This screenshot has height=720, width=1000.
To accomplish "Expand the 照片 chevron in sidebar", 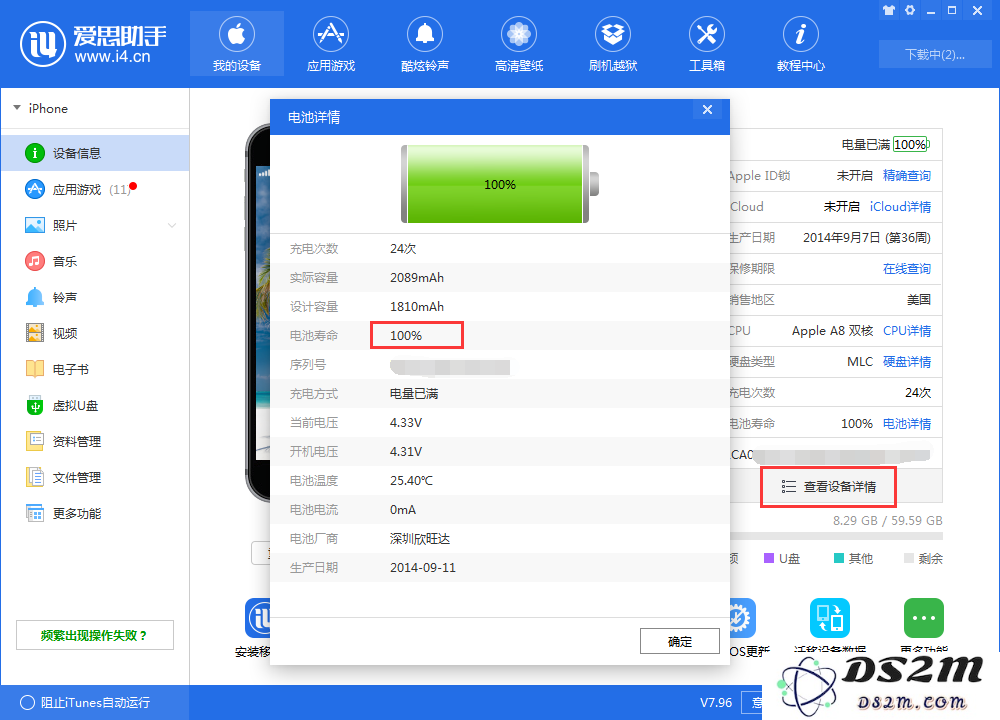I will [x=172, y=225].
